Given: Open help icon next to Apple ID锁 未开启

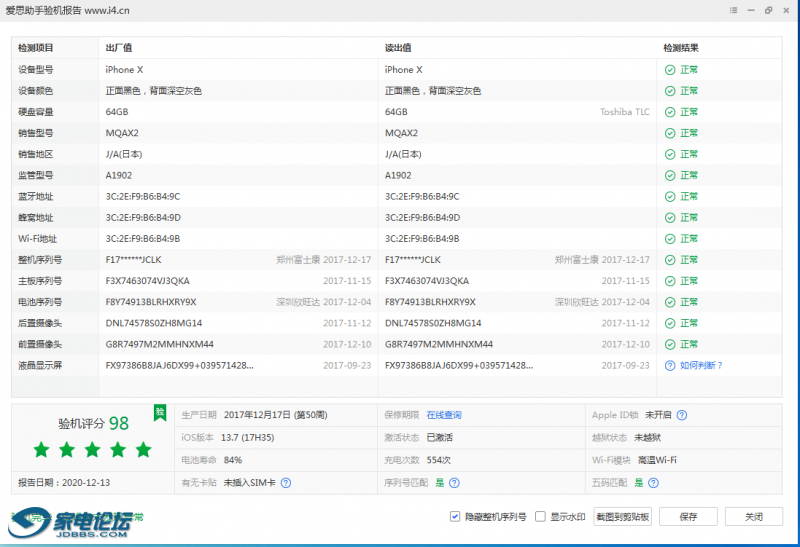Looking at the screenshot, I should pos(682,415).
